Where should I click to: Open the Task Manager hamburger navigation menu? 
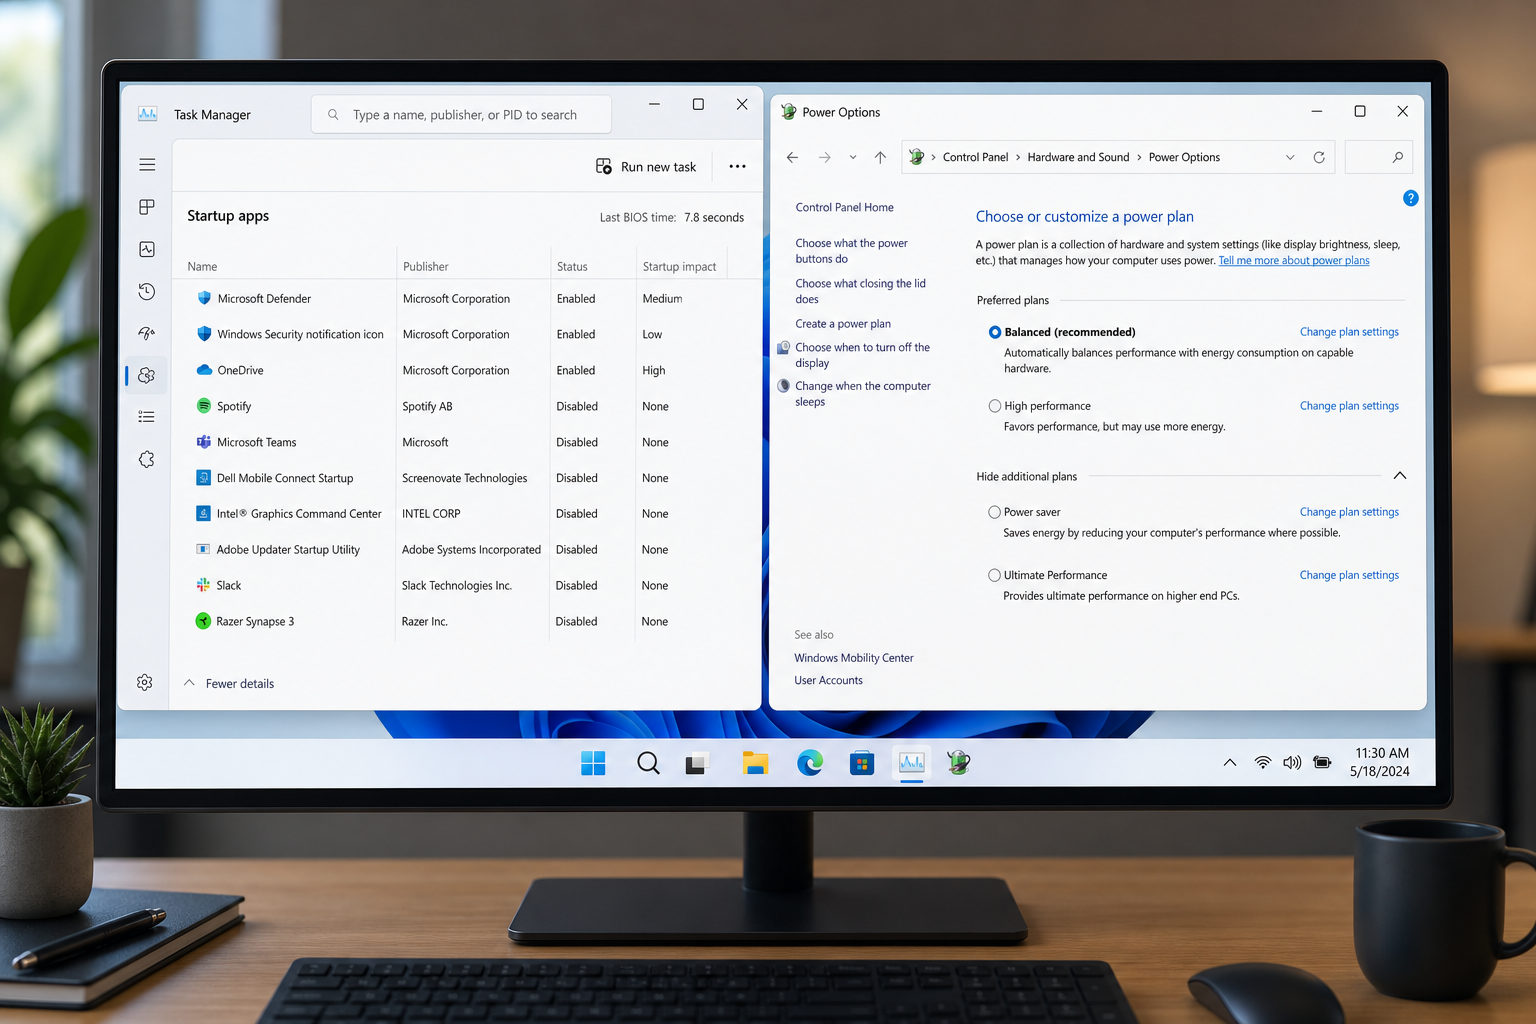point(147,165)
